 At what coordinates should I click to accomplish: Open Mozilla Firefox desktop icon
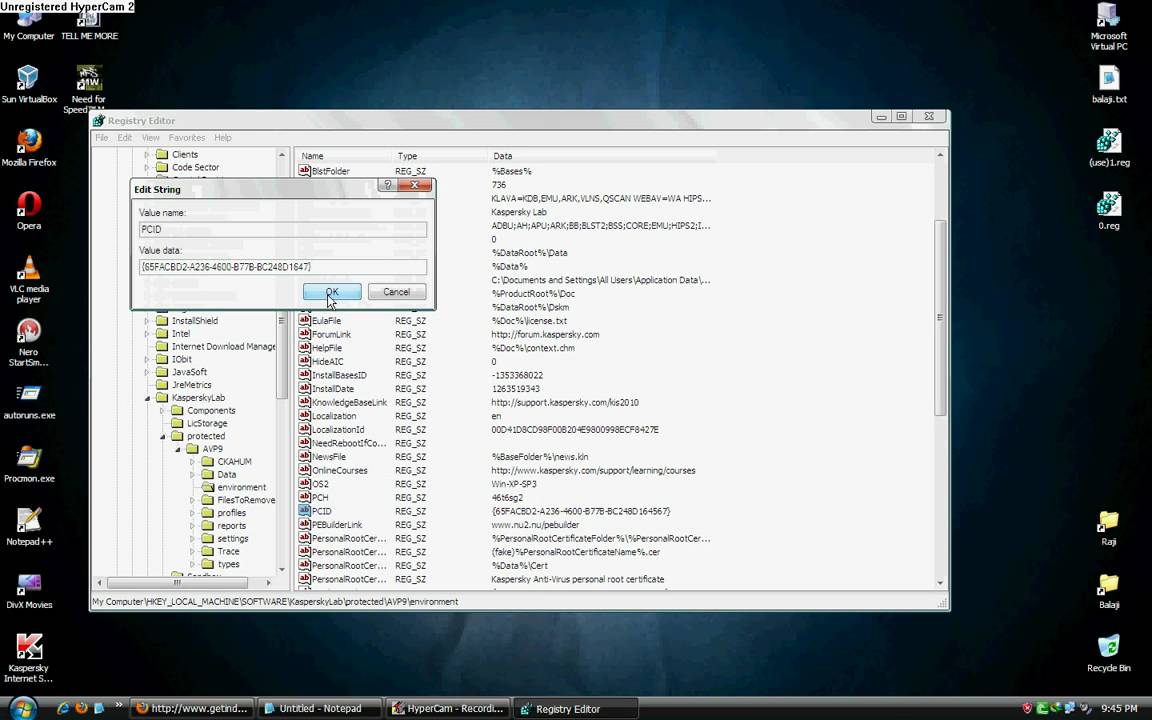point(29,148)
